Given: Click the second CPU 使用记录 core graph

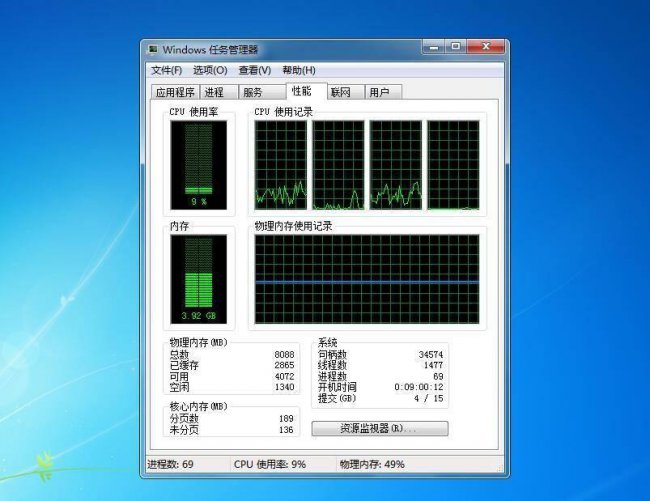Looking at the screenshot, I should point(338,165).
